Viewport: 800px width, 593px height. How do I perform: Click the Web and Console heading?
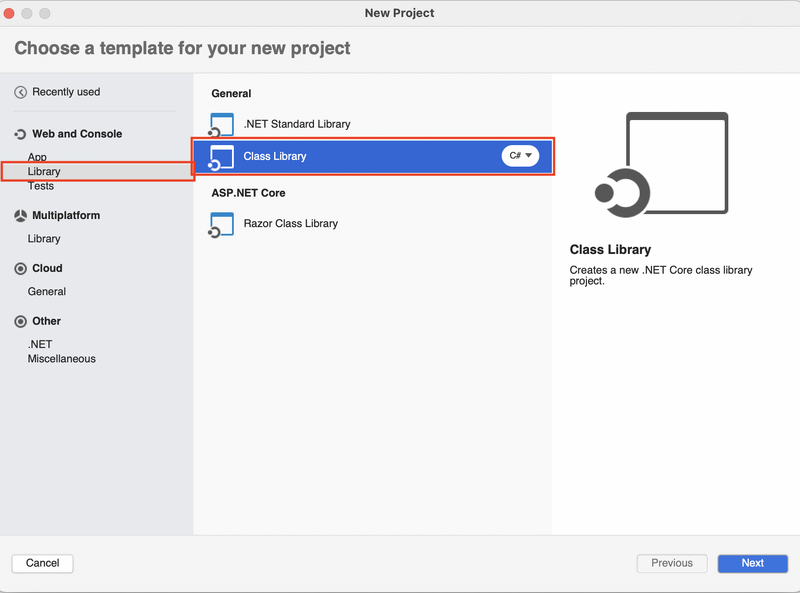[x=77, y=134]
